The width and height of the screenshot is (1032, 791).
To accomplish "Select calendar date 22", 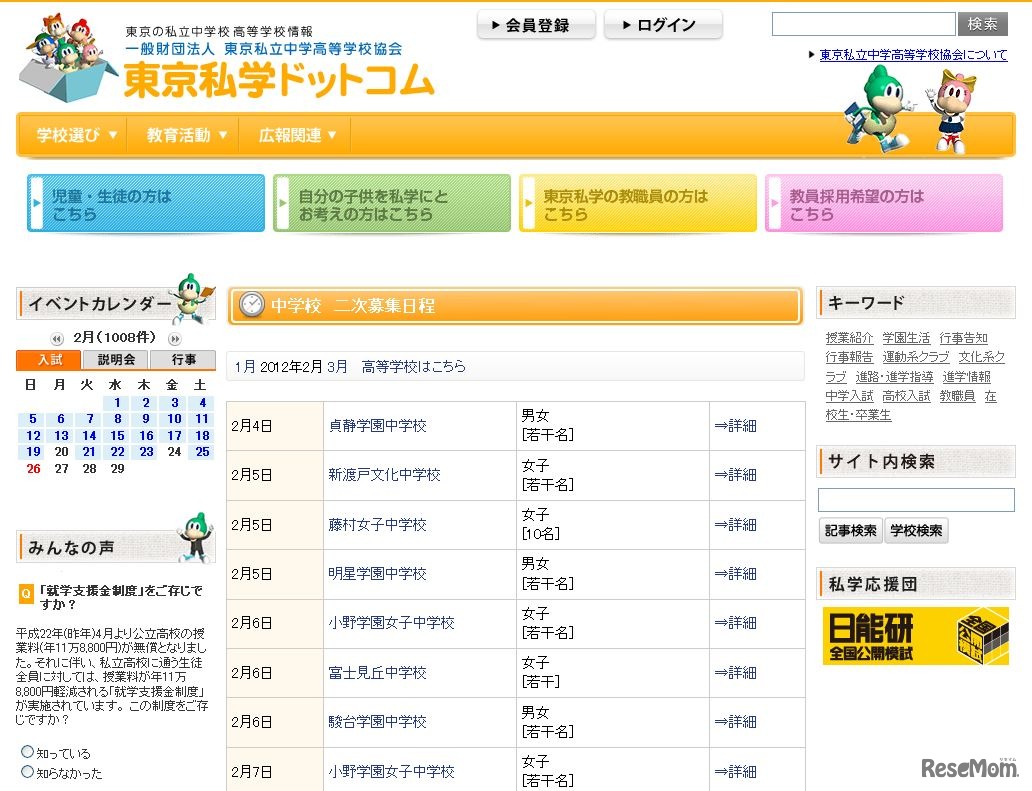I will [117, 452].
